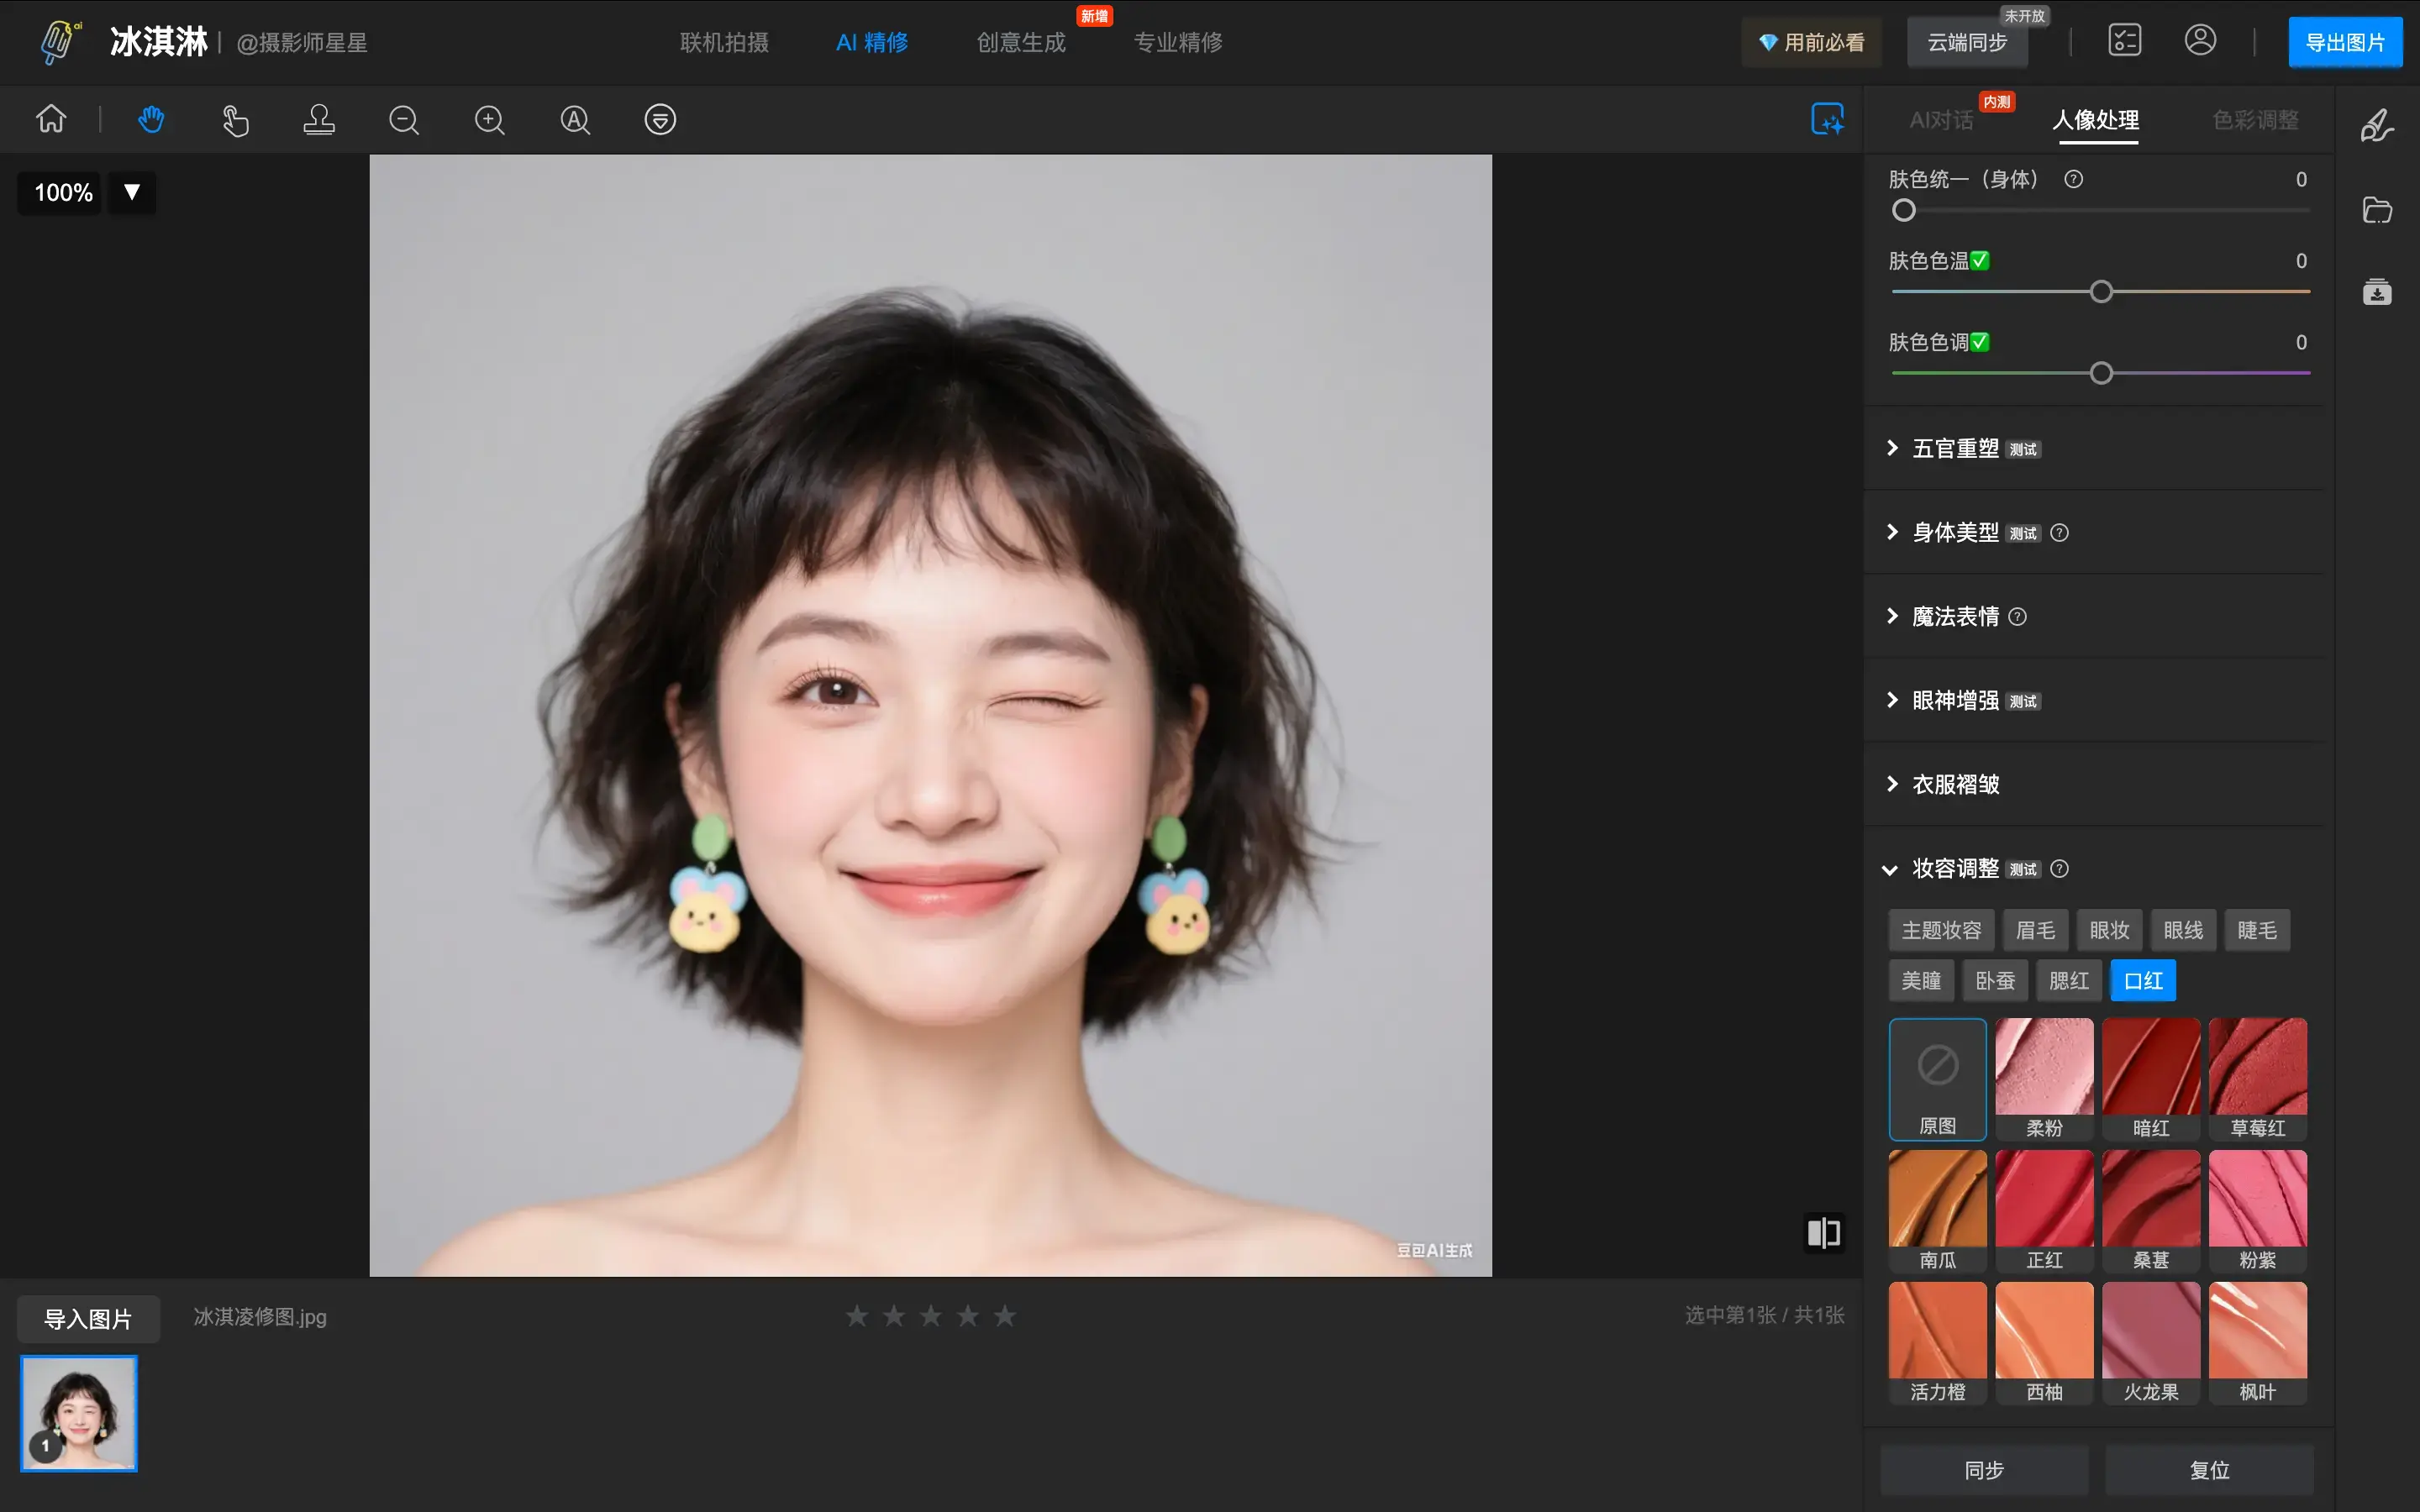Screen dimensions: 2420x1512
Task: Toggle the 美瞳 makeup option
Action: 1919,980
